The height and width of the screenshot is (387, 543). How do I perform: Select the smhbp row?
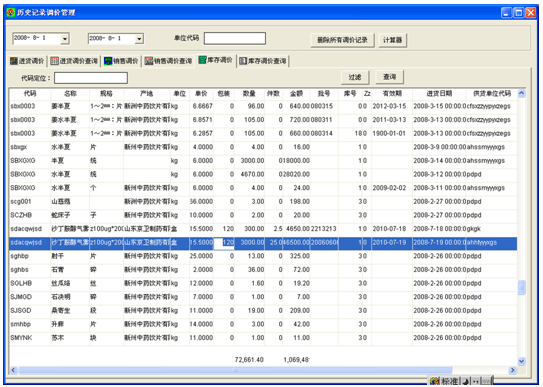coord(263,324)
